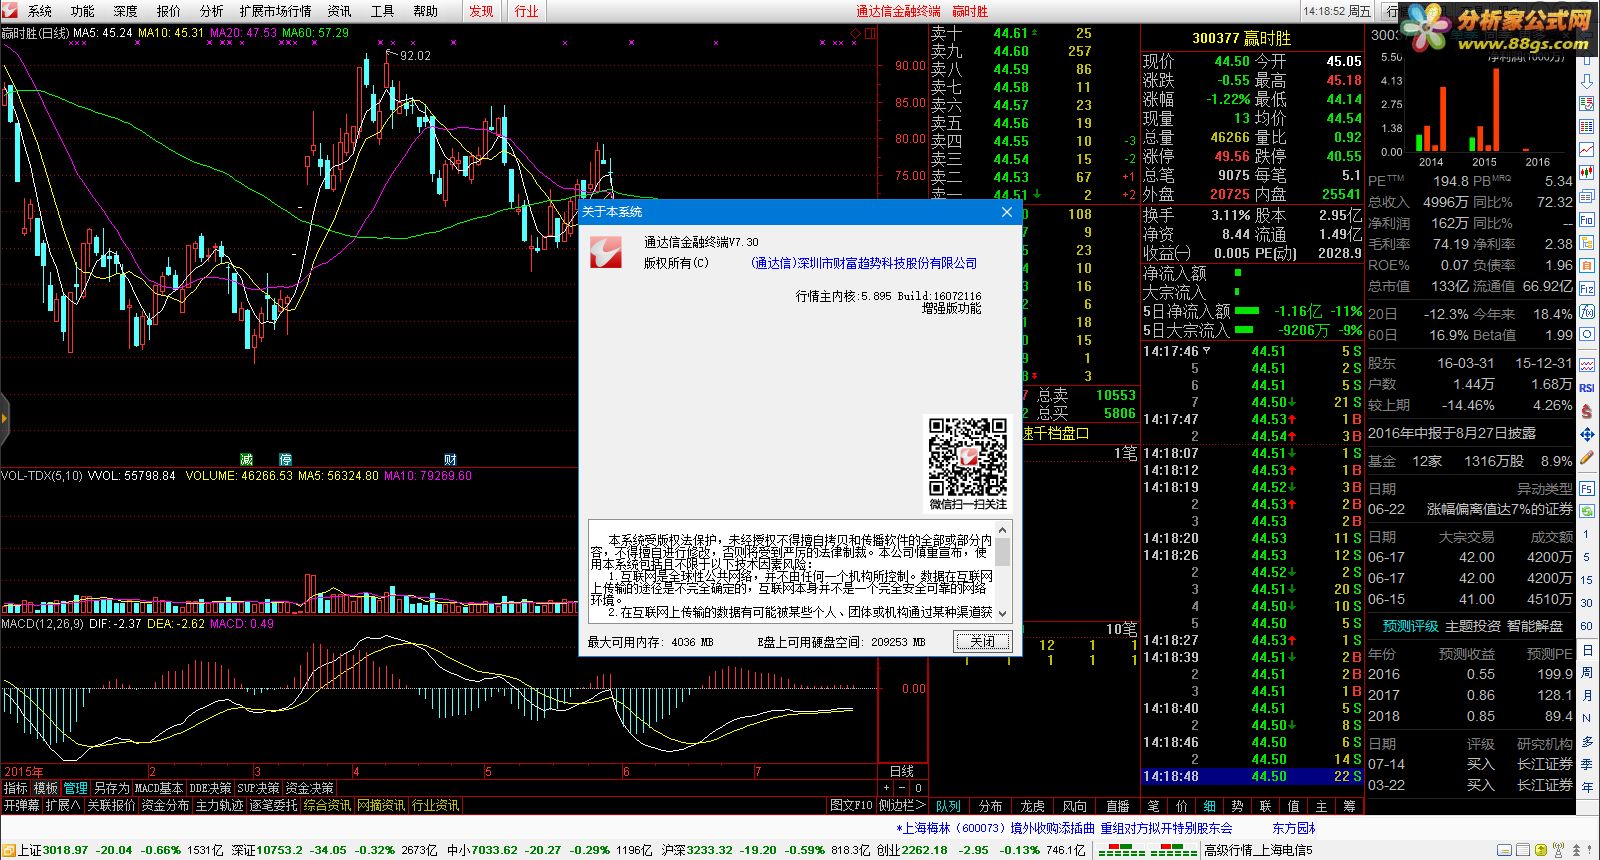1600x860 pixels.
Task: Click the X on 关于本系统 title bar
Action: click(1007, 212)
